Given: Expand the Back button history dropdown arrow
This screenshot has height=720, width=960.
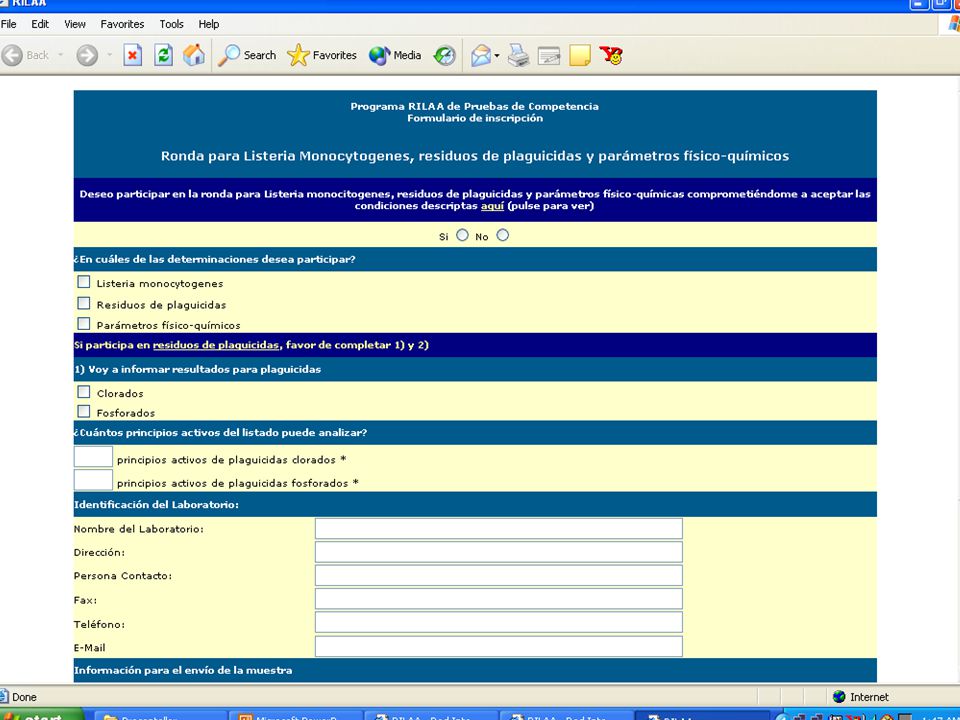Looking at the screenshot, I should pyautogui.click(x=61, y=55).
